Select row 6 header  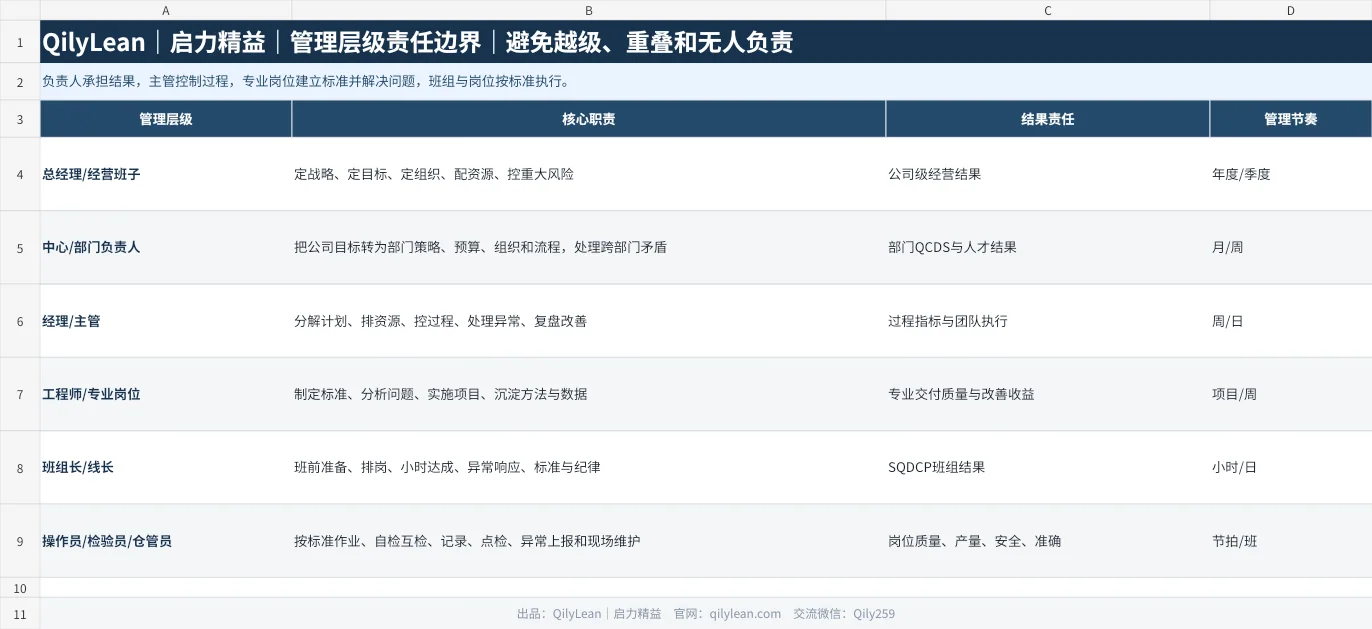point(20,321)
